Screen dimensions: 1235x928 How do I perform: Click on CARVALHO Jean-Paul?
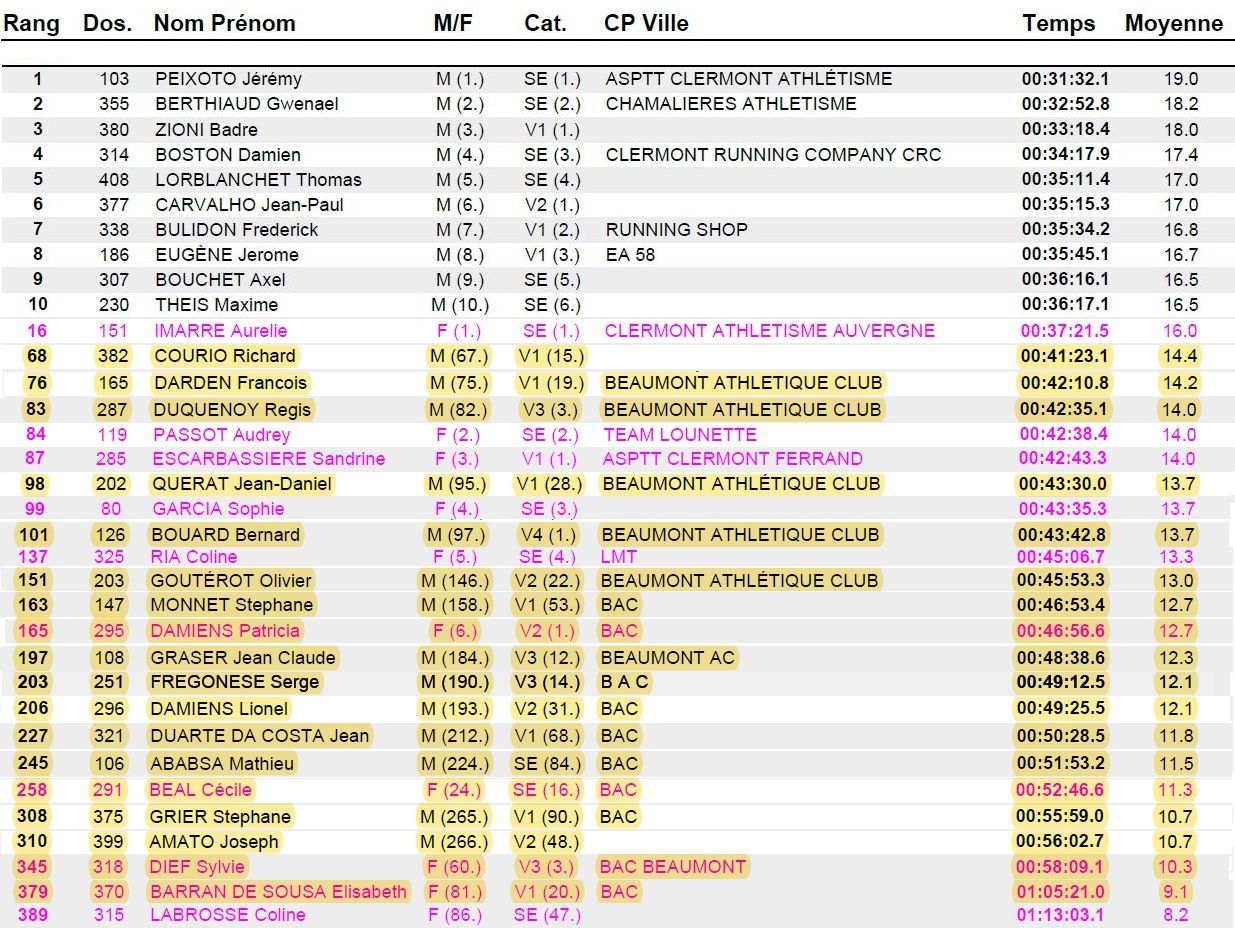(x=249, y=205)
